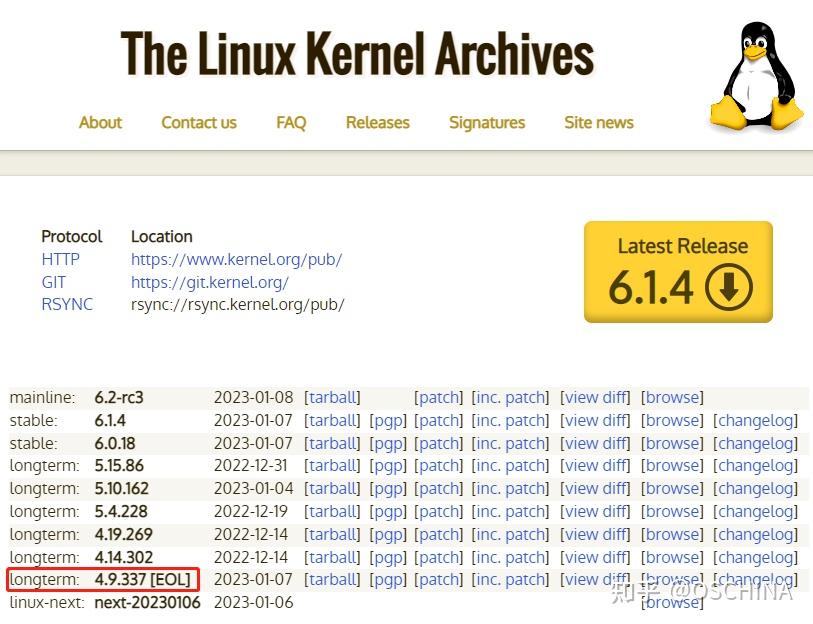Open inc. patch for longterm 4.19.269

point(511,535)
